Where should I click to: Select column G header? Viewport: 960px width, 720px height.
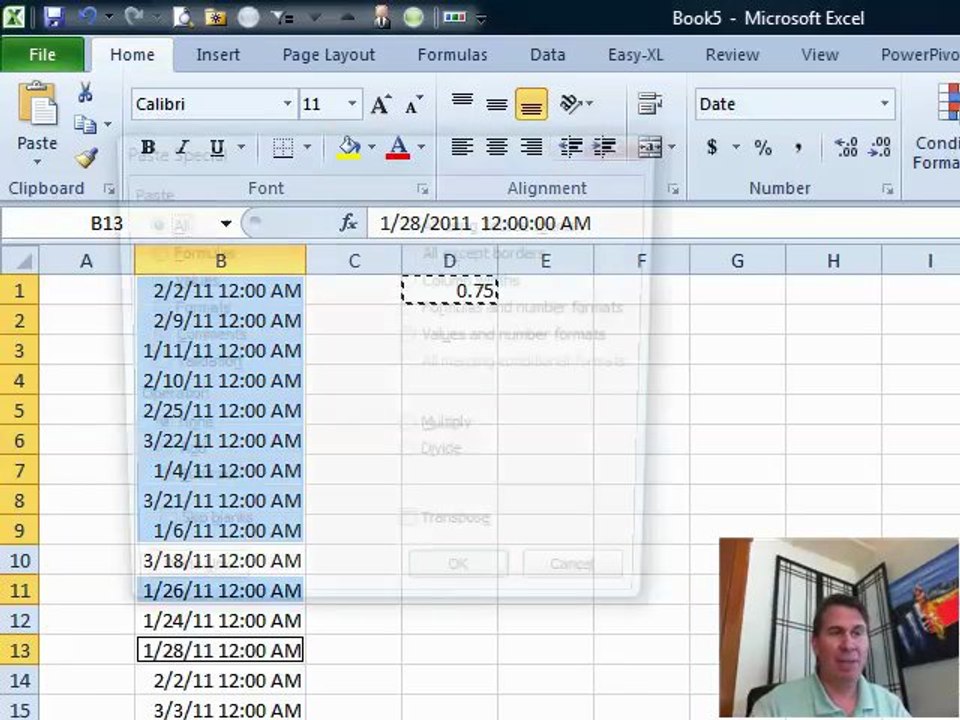(x=737, y=261)
